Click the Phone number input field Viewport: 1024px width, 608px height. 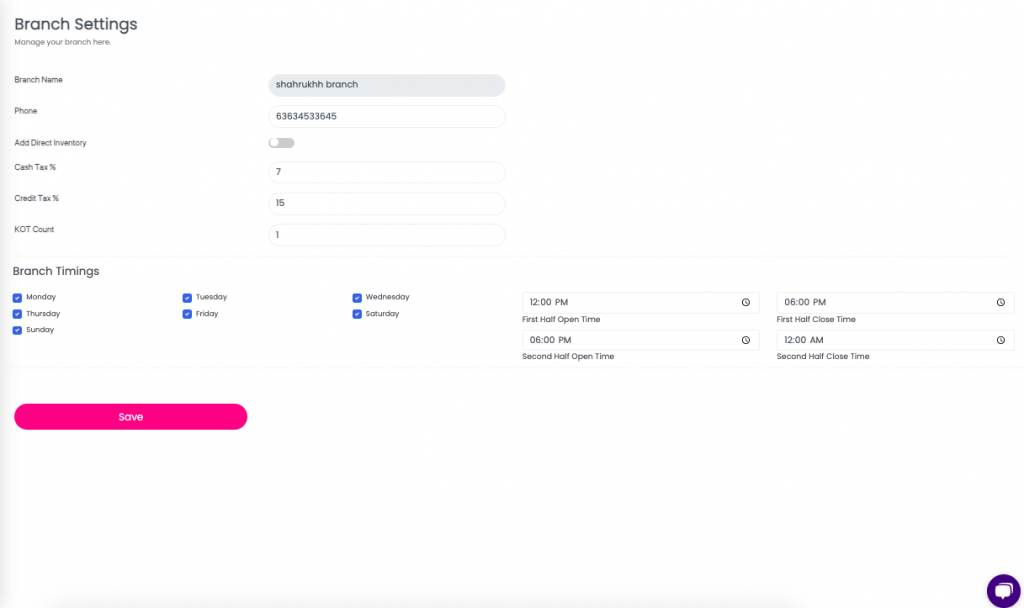click(x=386, y=116)
